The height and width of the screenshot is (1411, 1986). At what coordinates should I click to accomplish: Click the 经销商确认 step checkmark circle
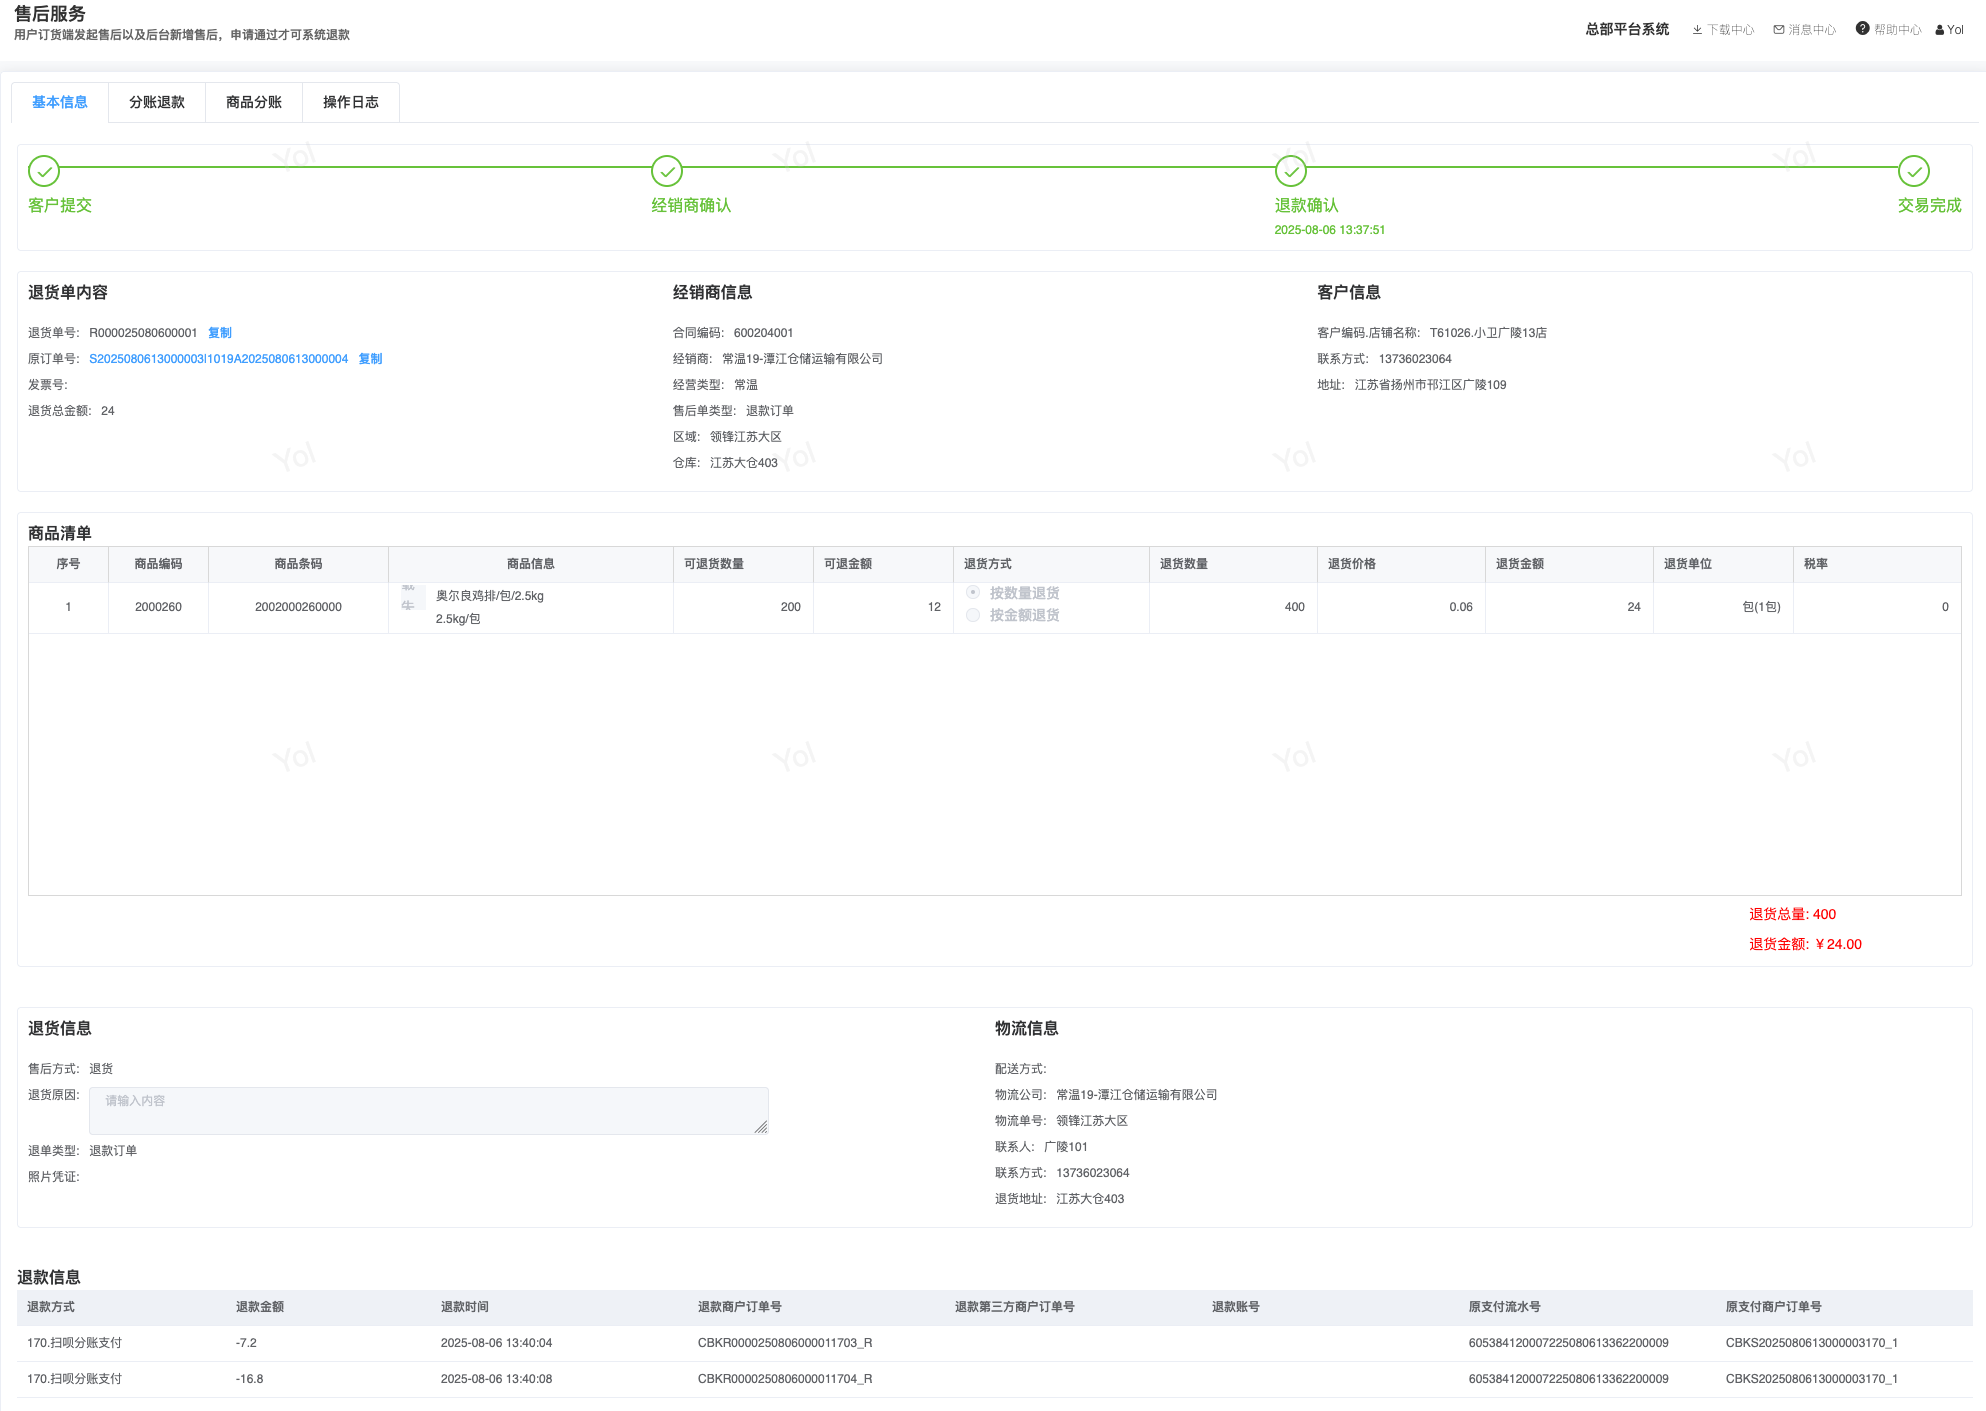(x=667, y=171)
